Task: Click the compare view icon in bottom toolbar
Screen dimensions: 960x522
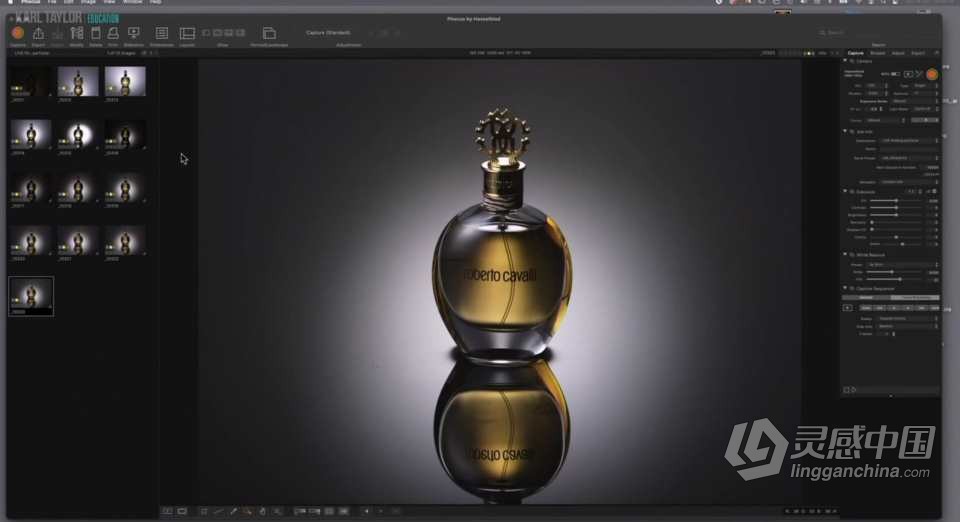Action: pyautogui.click(x=167, y=511)
